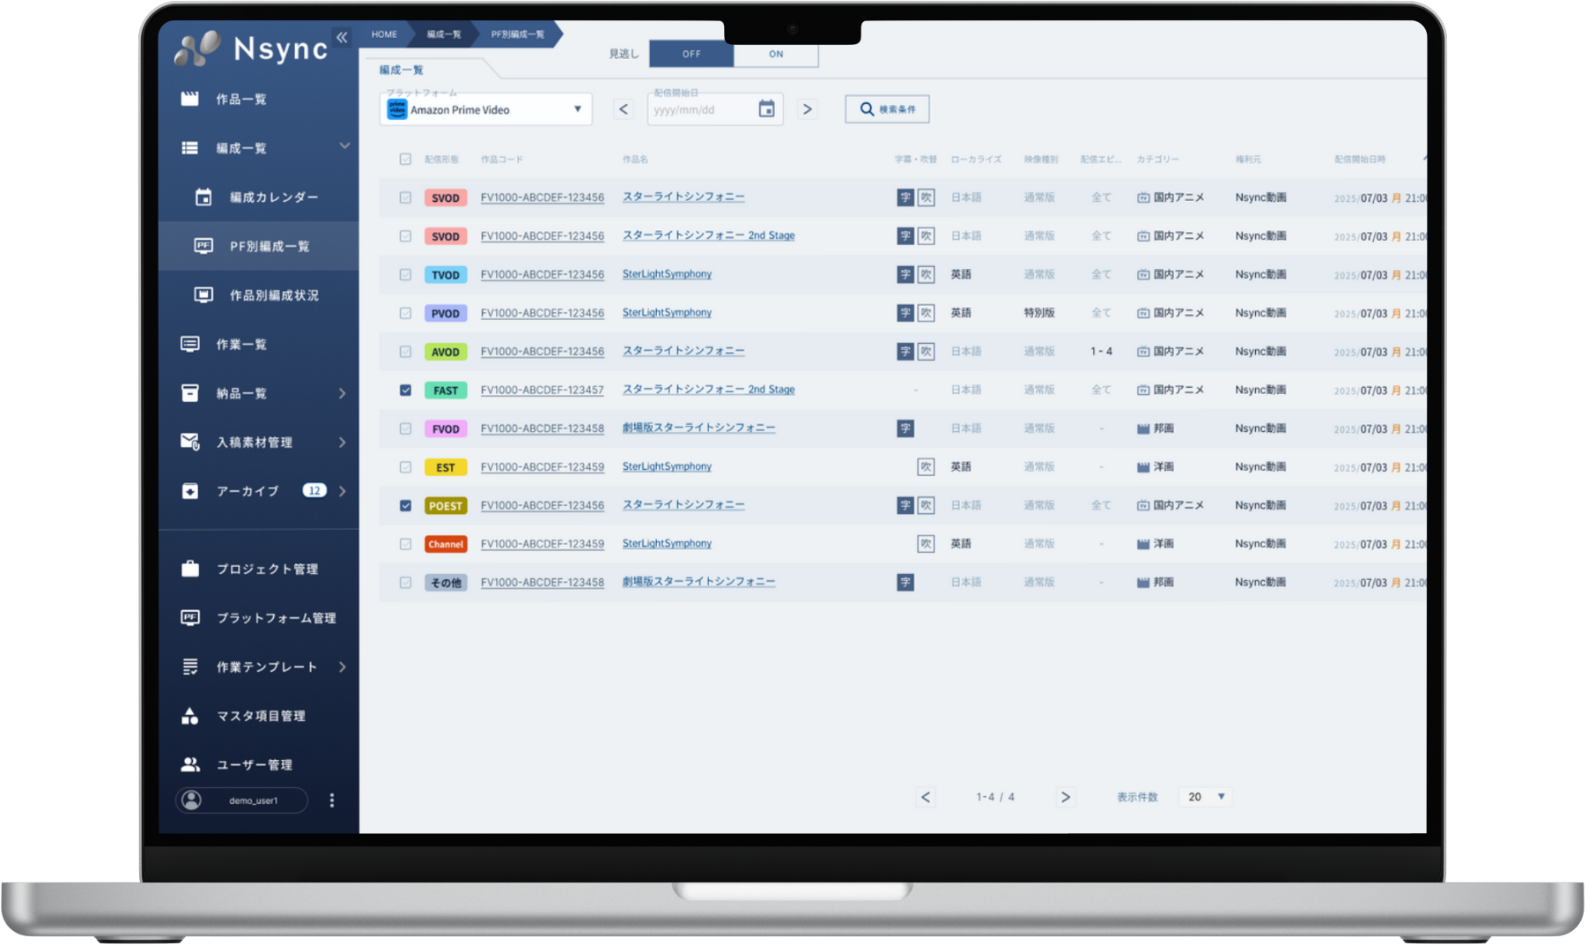Click the demo_user1 profile avatar

click(192, 800)
